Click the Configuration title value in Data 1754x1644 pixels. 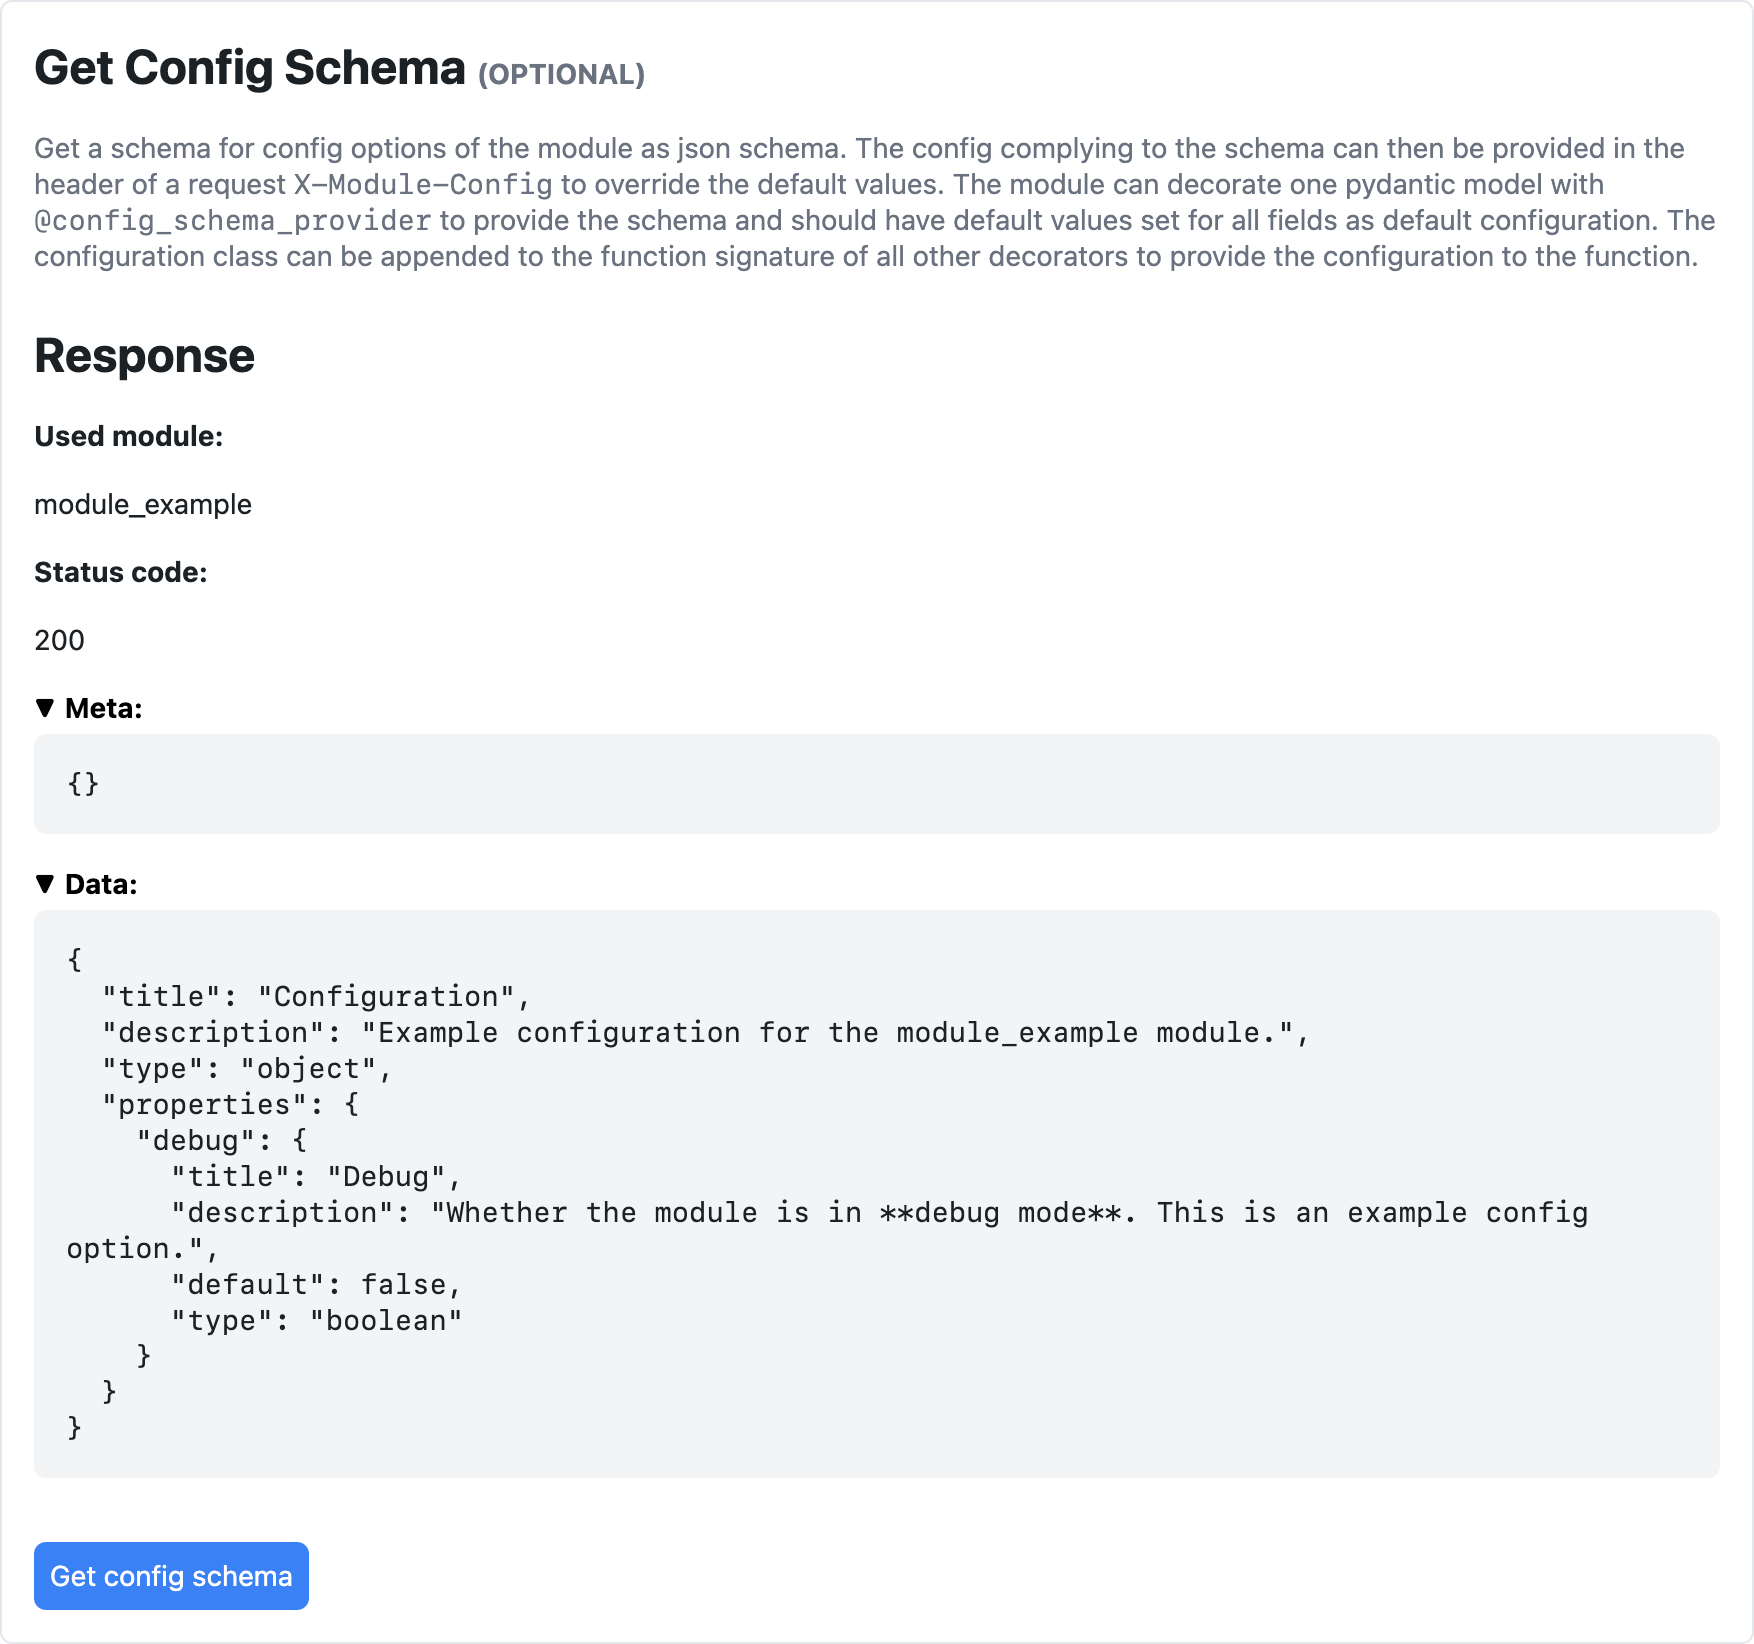pyautogui.click(x=391, y=996)
